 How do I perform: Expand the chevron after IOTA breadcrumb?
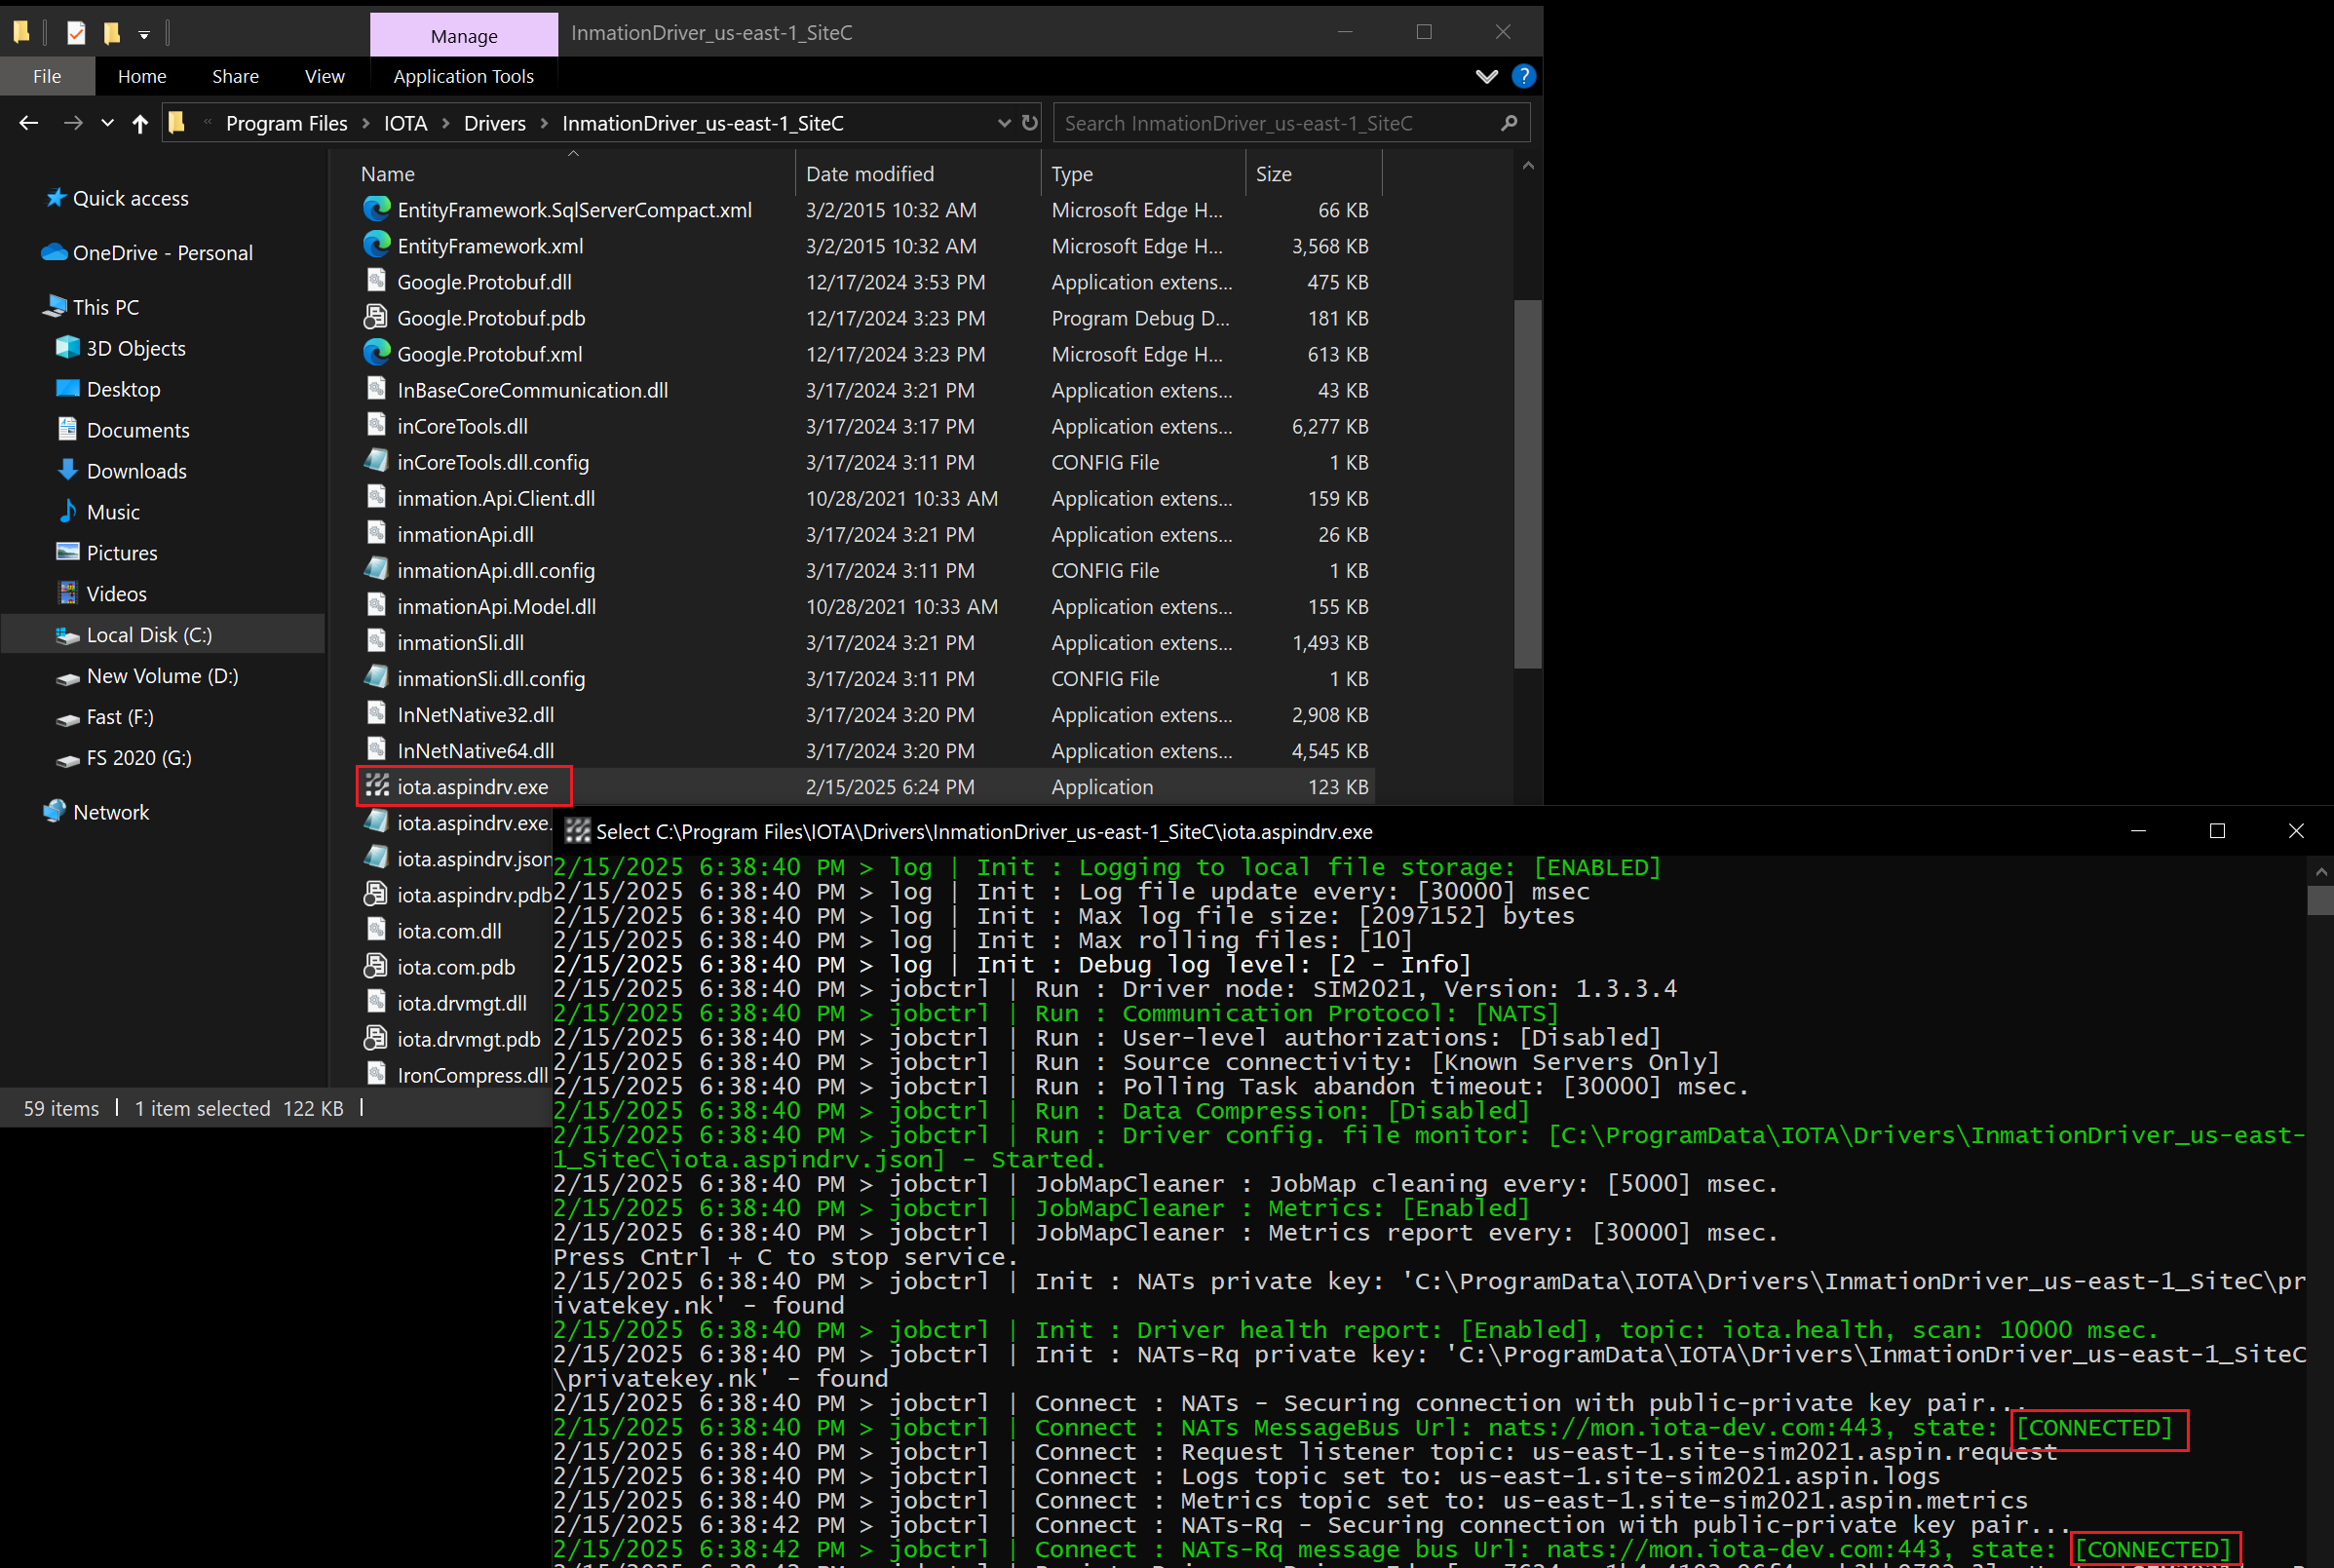tap(444, 123)
